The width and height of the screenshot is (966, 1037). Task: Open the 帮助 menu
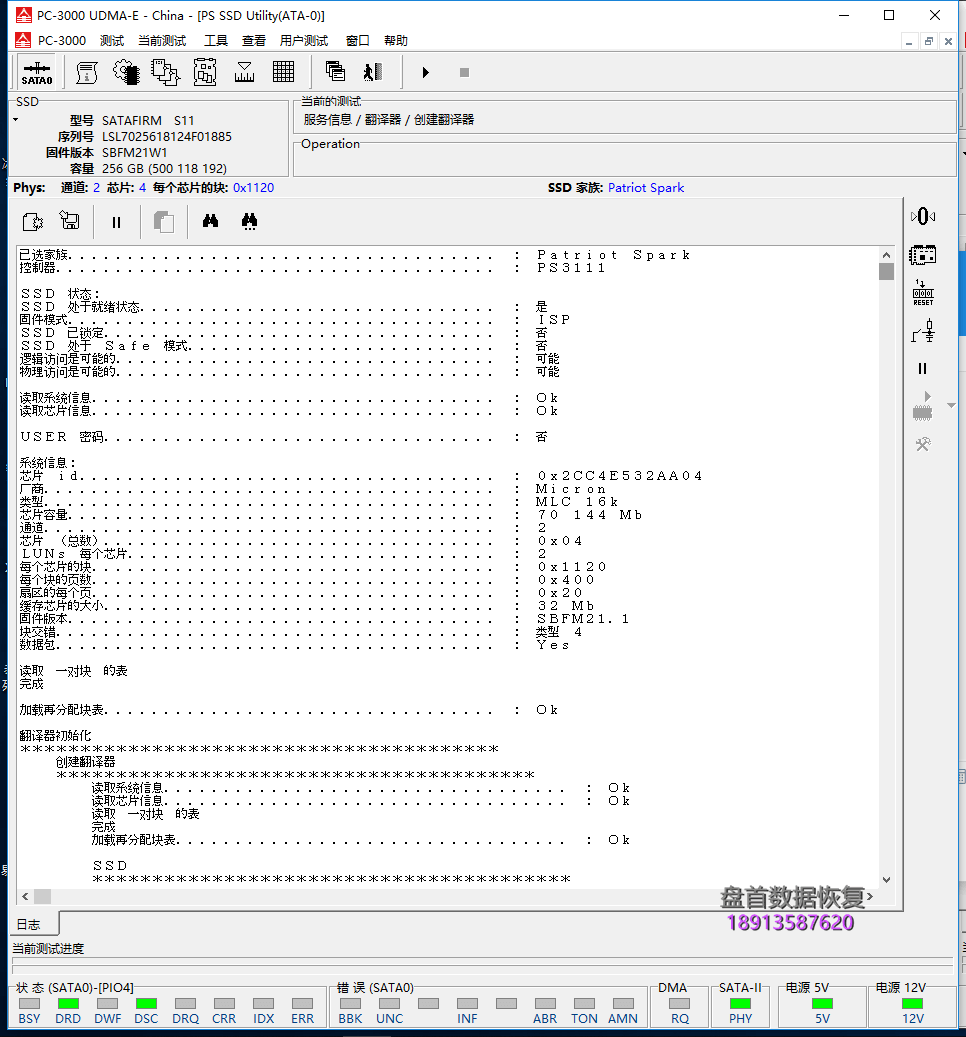click(x=395, y=40)
